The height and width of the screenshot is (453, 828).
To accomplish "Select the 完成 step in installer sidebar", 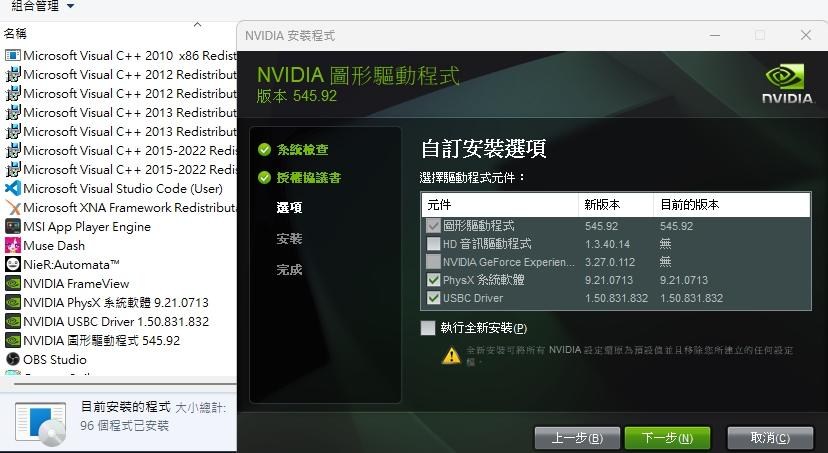I will pos(289,270).
